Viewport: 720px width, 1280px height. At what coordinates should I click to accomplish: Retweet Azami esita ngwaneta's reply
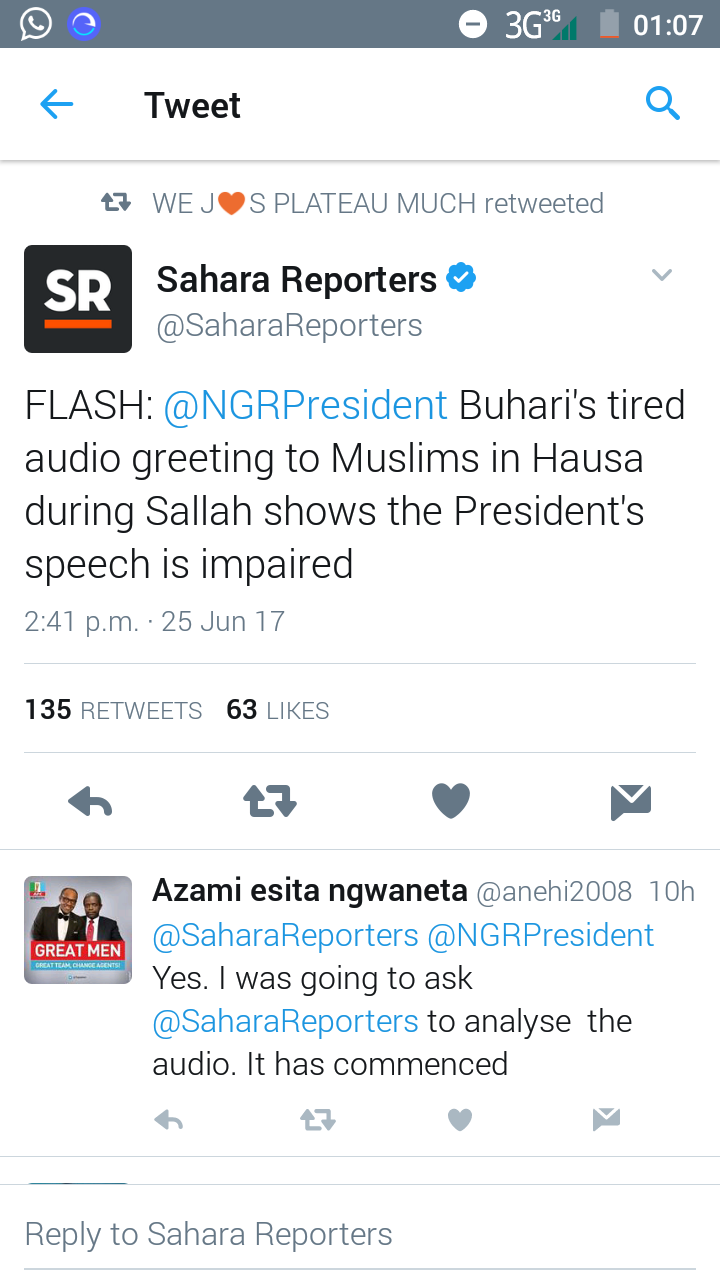318,1120
